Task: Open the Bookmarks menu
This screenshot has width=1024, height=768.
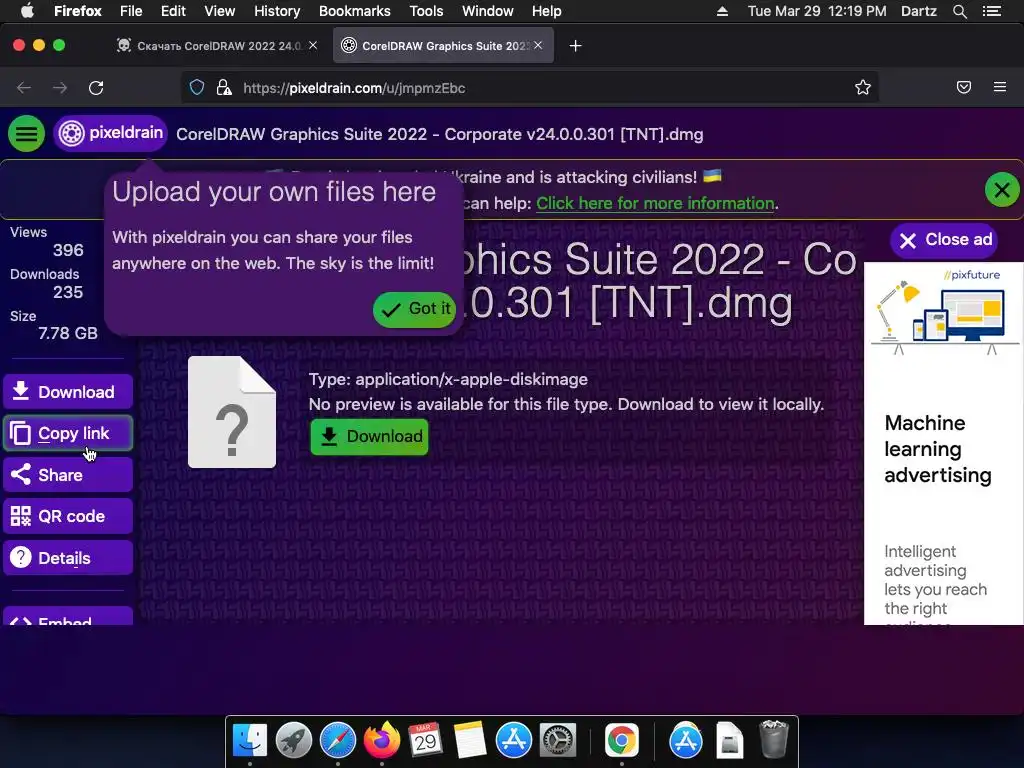Action: (355, 11)
